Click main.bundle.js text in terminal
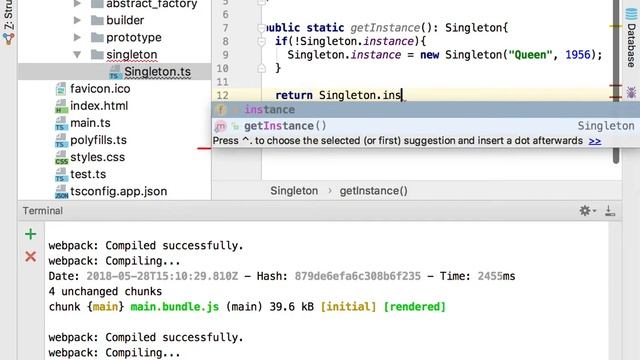Screen dimensions: 640x360 [x=175, y=307]
